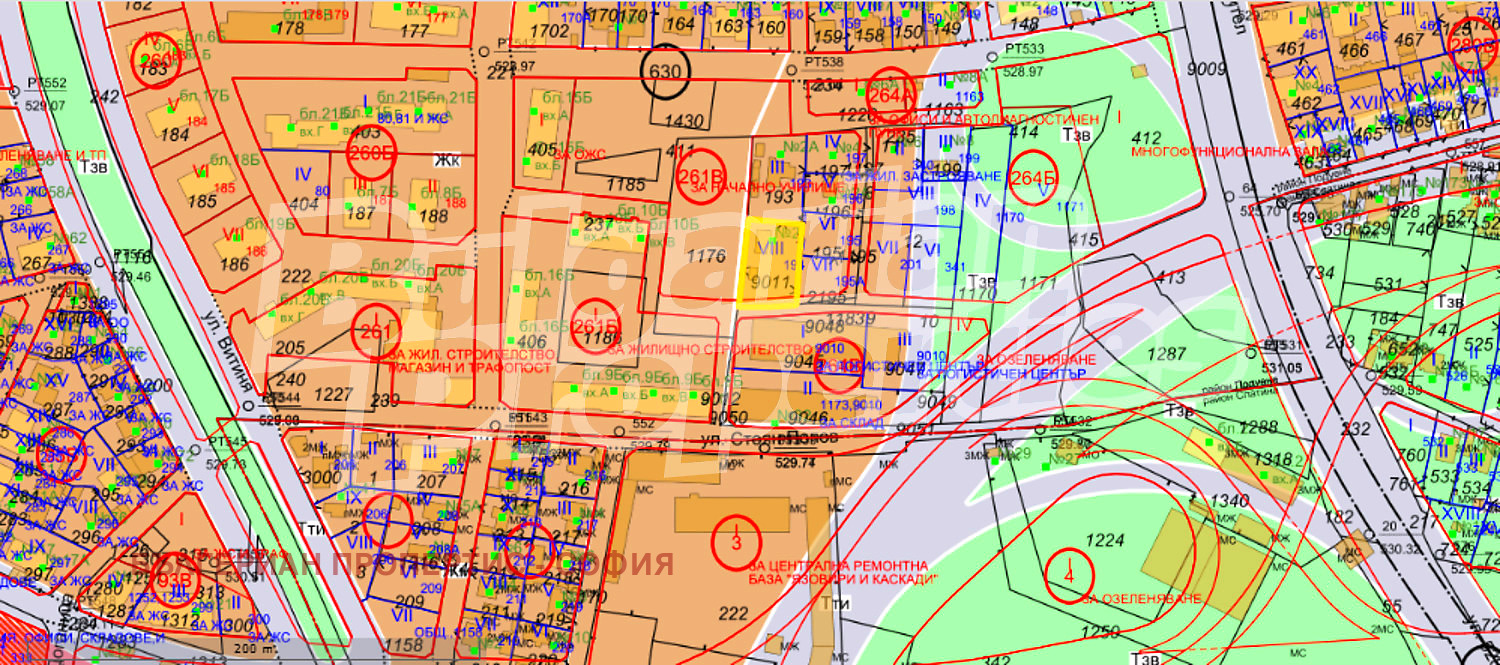Select parcel number 1318
The height and width of the screenshot is (665, 1500).
(x=1274, y=458)
